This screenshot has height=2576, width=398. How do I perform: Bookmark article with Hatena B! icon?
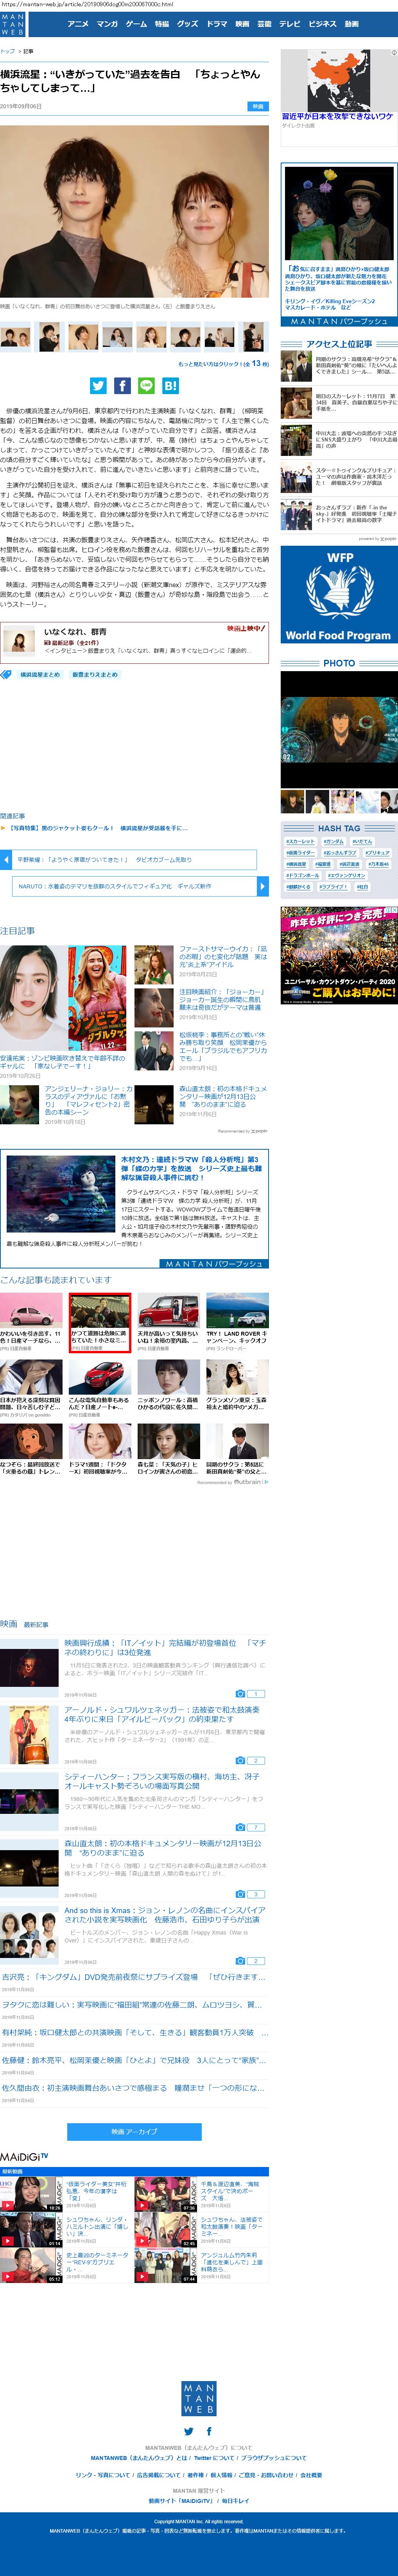pos(170,385)
